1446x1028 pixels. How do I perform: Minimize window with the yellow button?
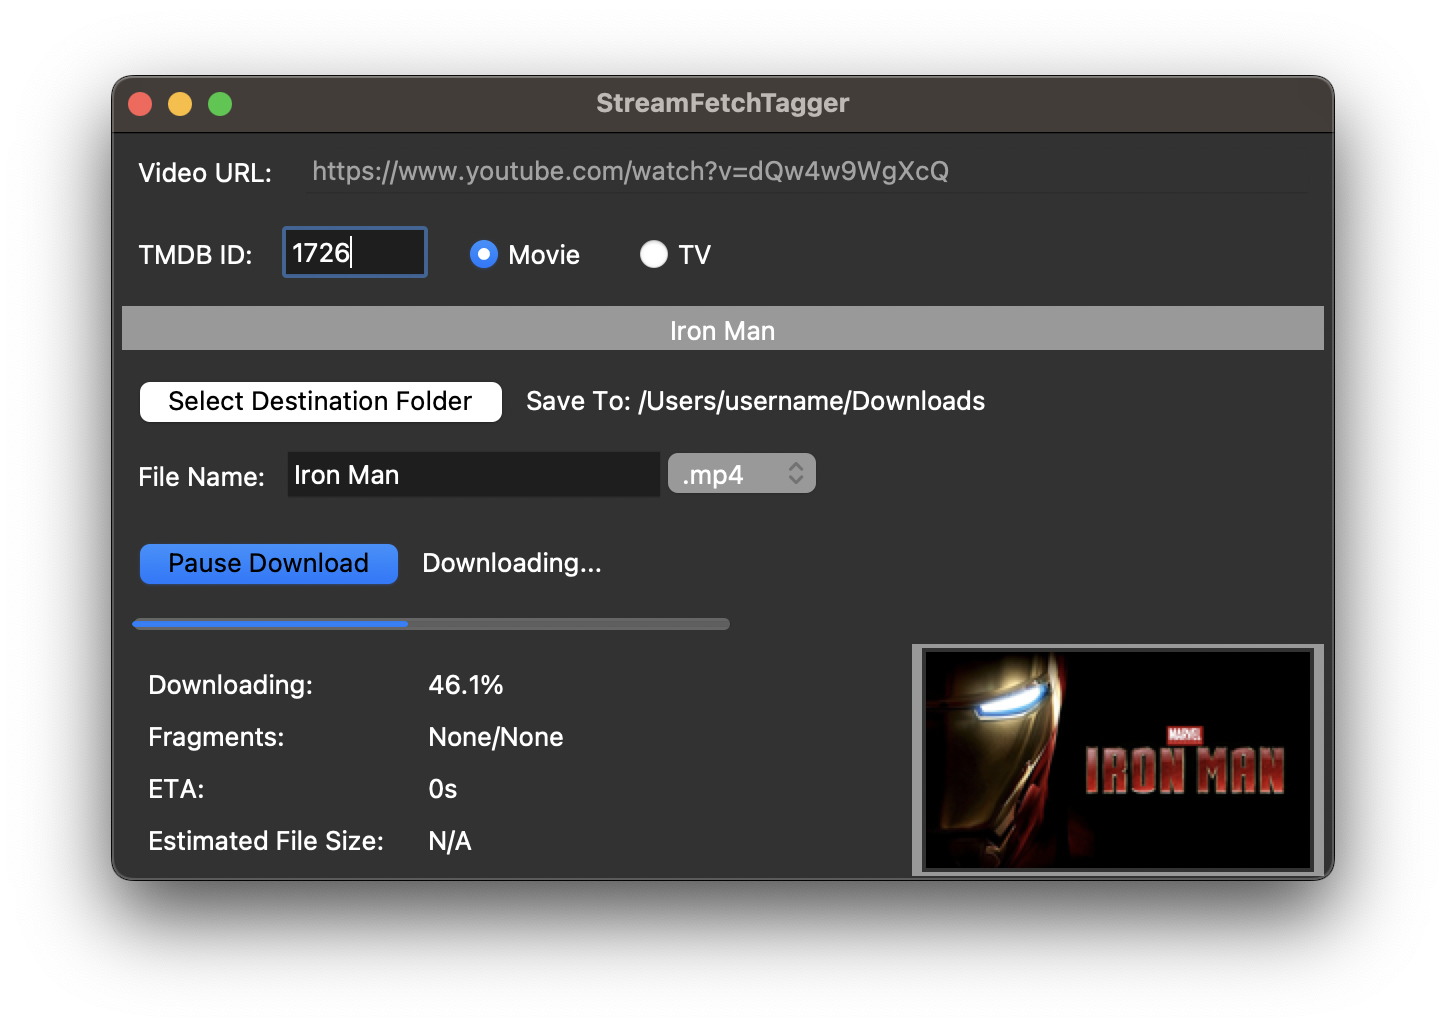[180, 104]
